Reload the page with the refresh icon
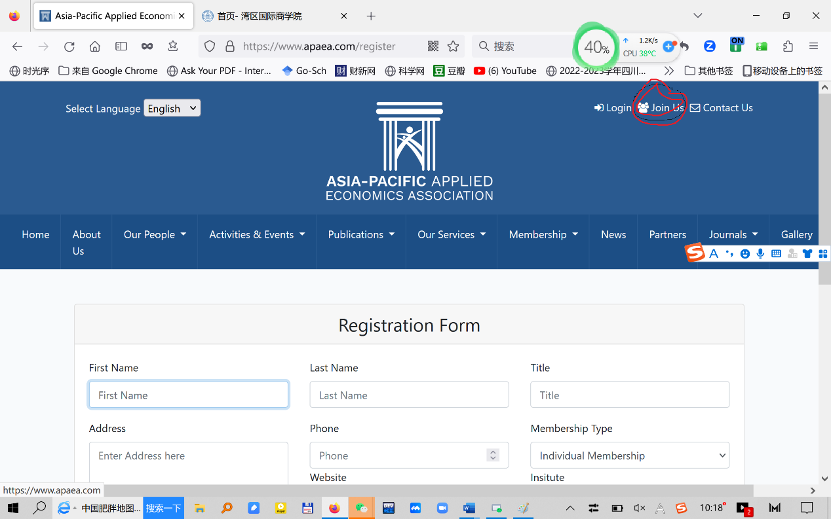Viewport: 832px width, 520px height. [x=69, y=46]
